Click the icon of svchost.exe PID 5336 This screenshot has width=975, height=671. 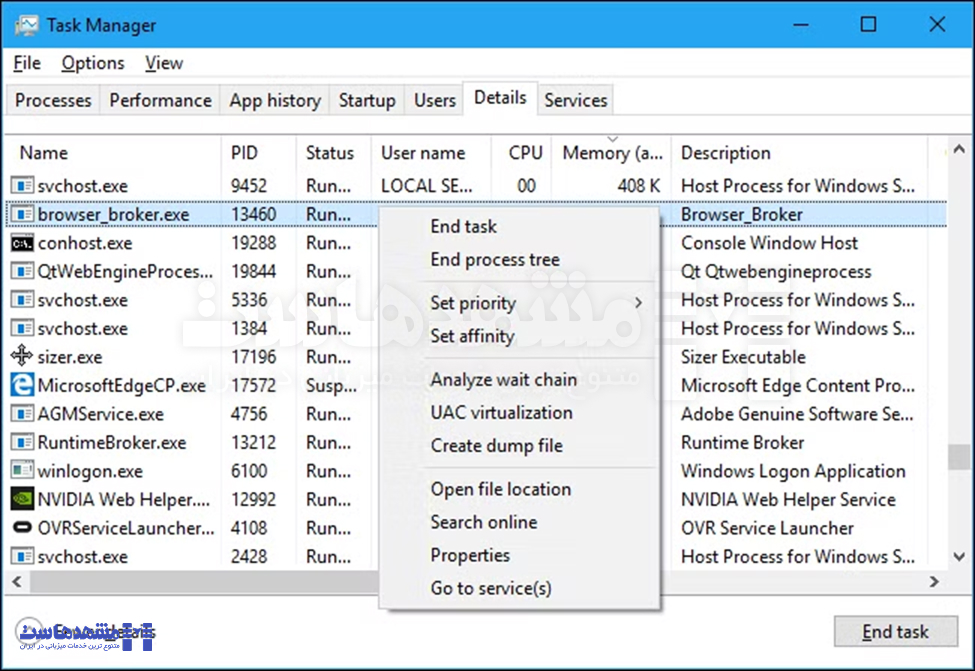[22, 300]
